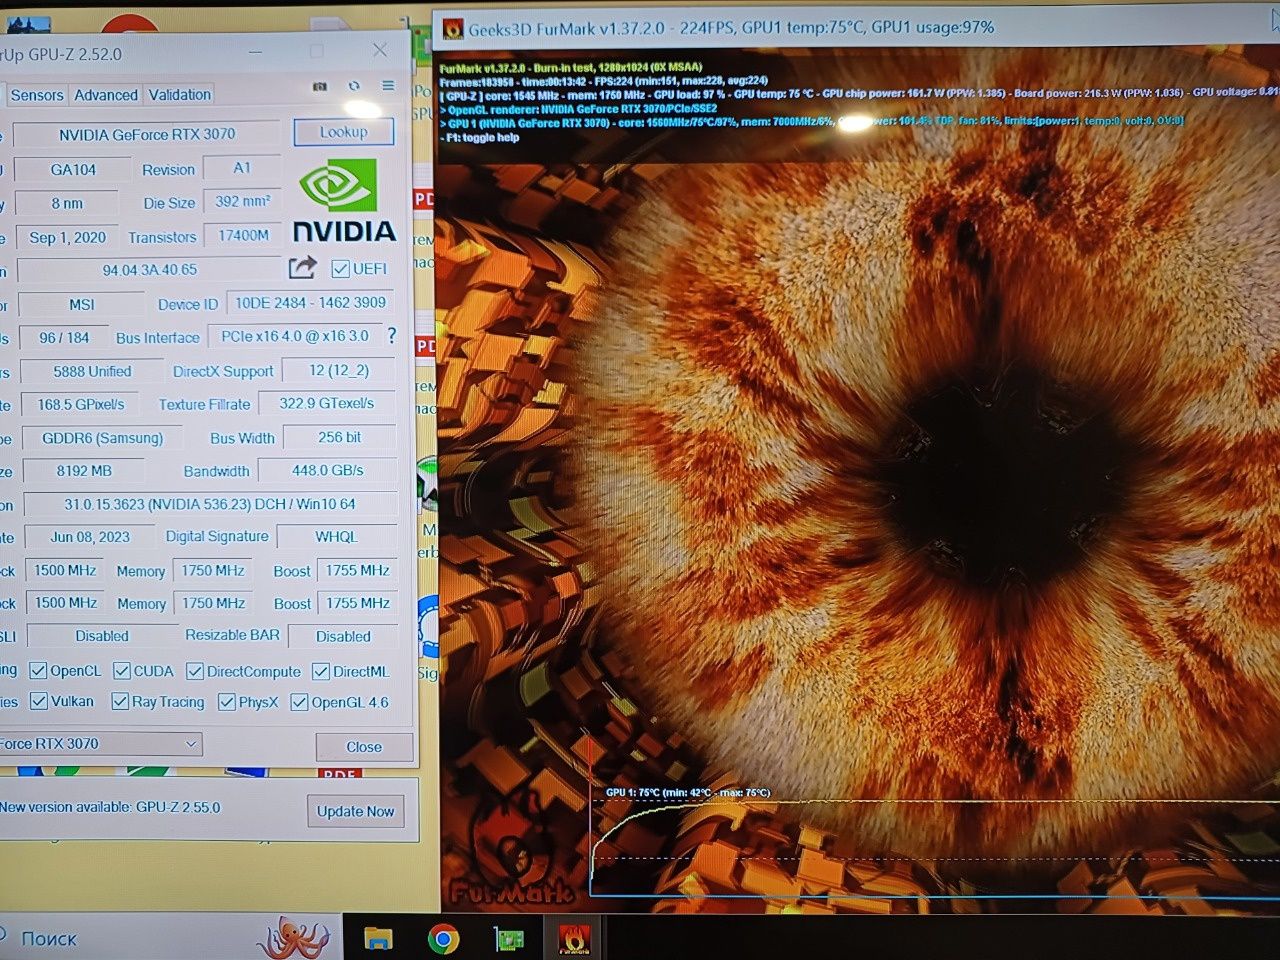The image size is (1280, 960).
Task: Switch to the Sensors tab
Action: 37,95
